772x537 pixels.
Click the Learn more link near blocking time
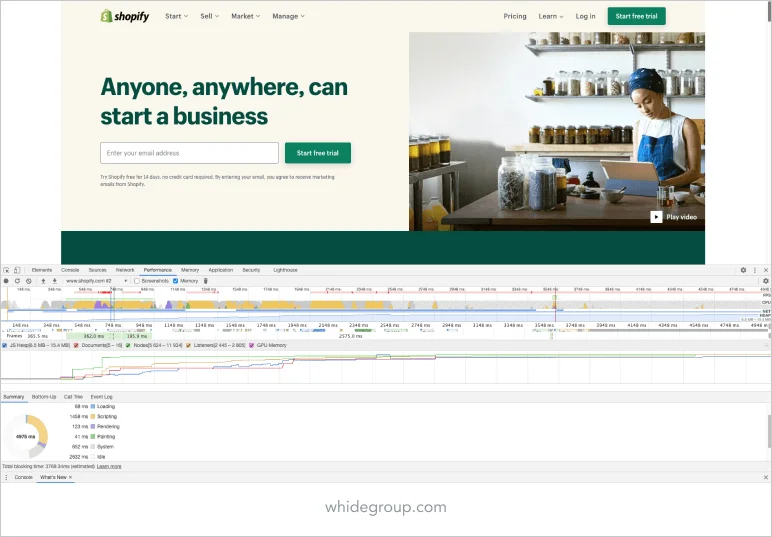[109, 467]
